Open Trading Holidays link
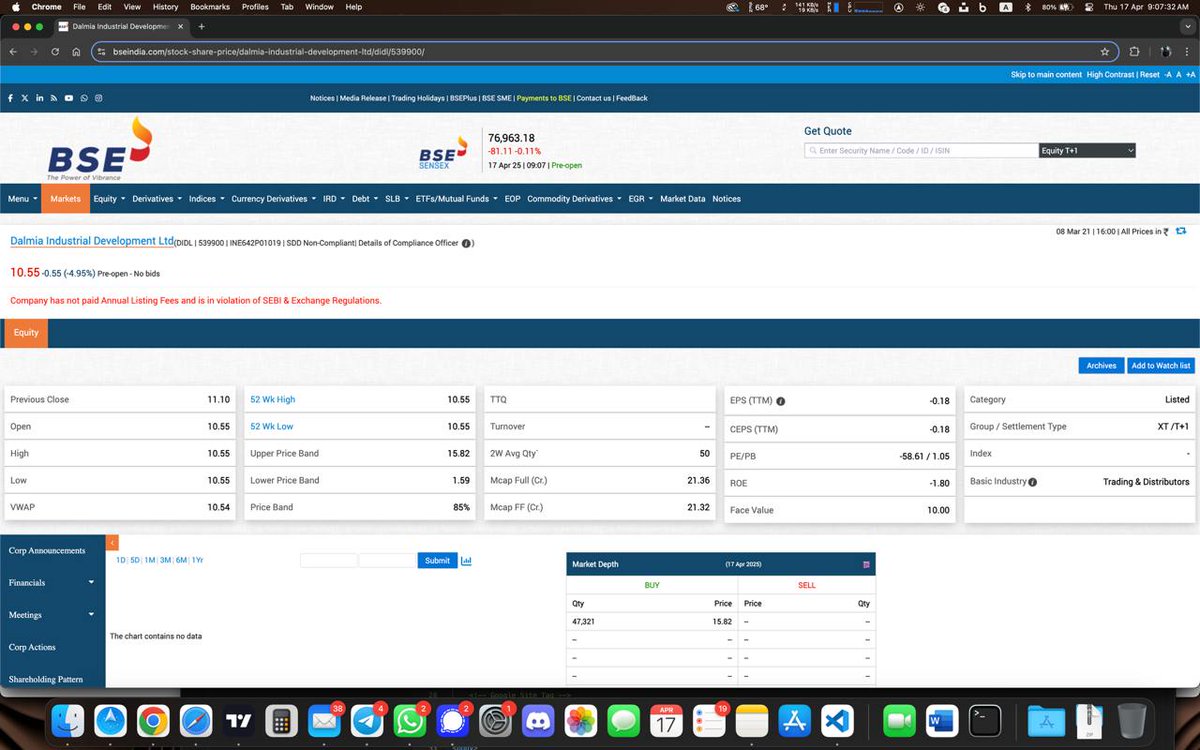 418,98
